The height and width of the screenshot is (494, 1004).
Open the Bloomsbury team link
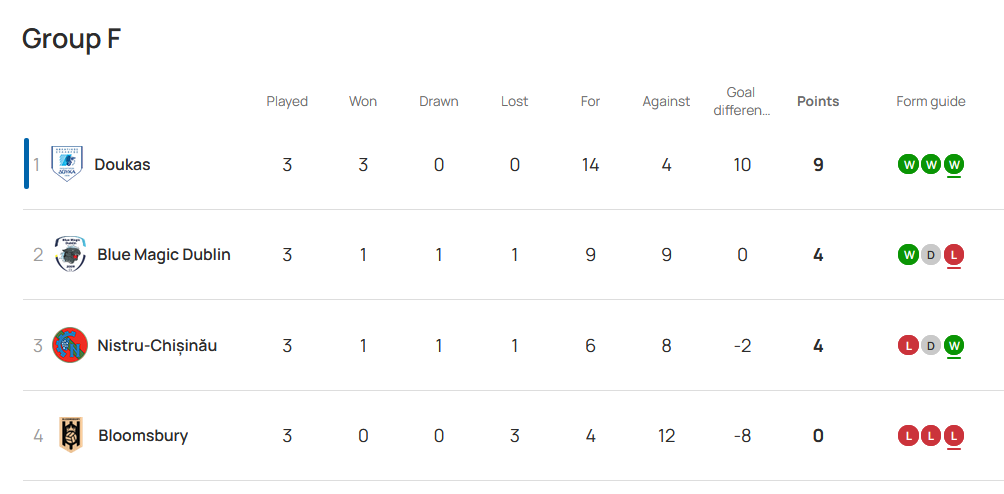[143, 436]
